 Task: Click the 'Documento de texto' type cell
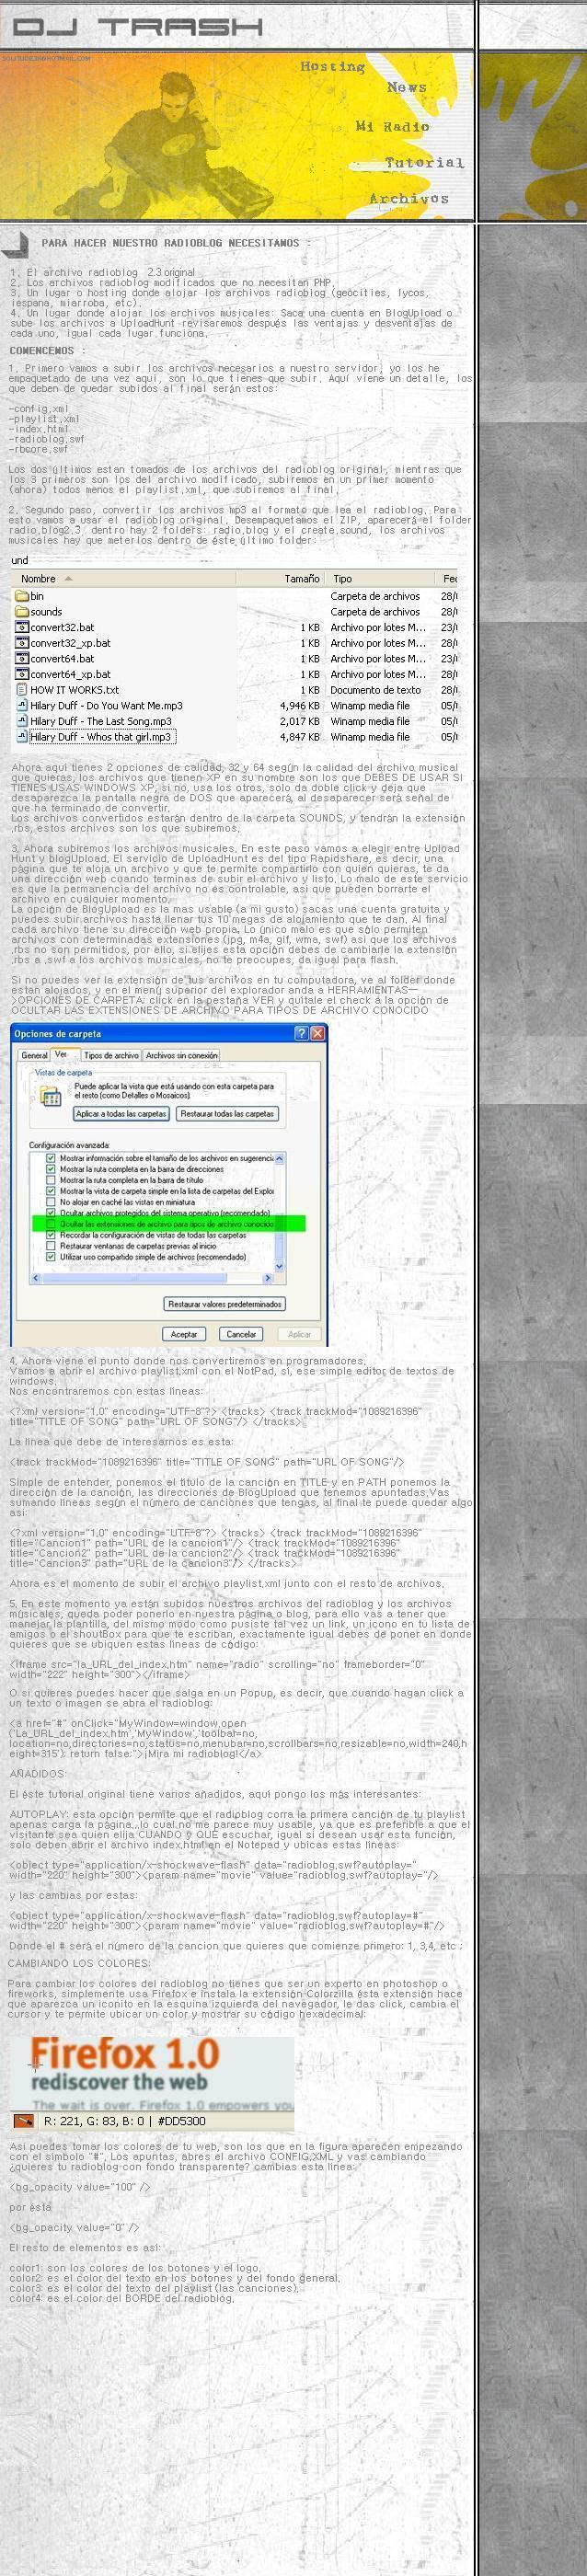click(375, 690)
